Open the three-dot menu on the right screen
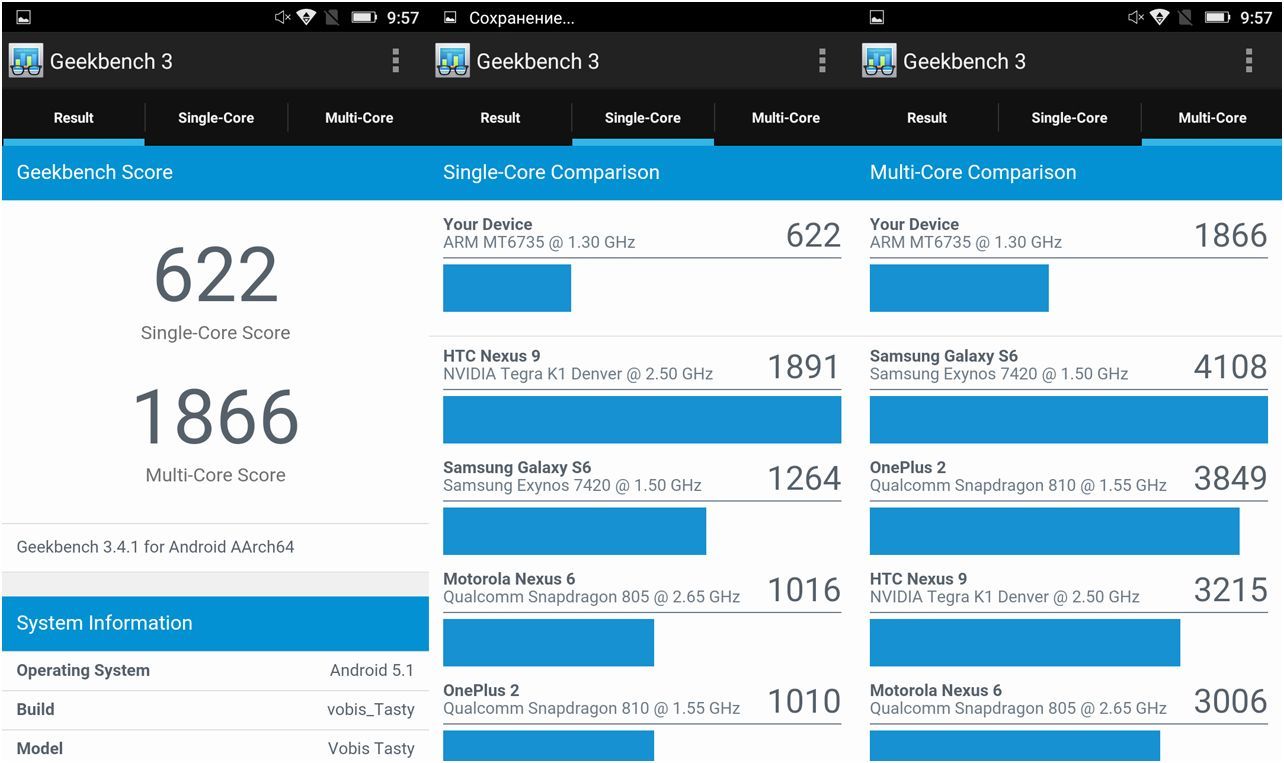Screen dimensions: 1284x763 (1248, 61)
